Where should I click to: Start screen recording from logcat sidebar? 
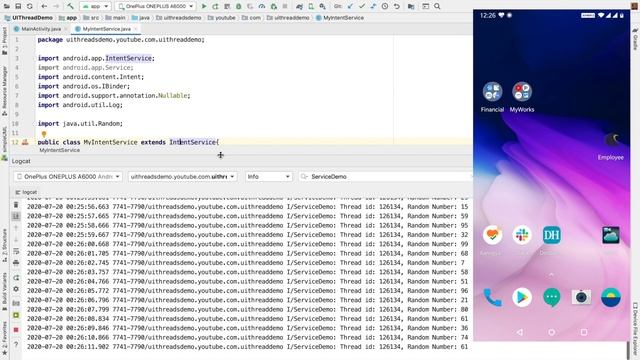pos(16,315)
